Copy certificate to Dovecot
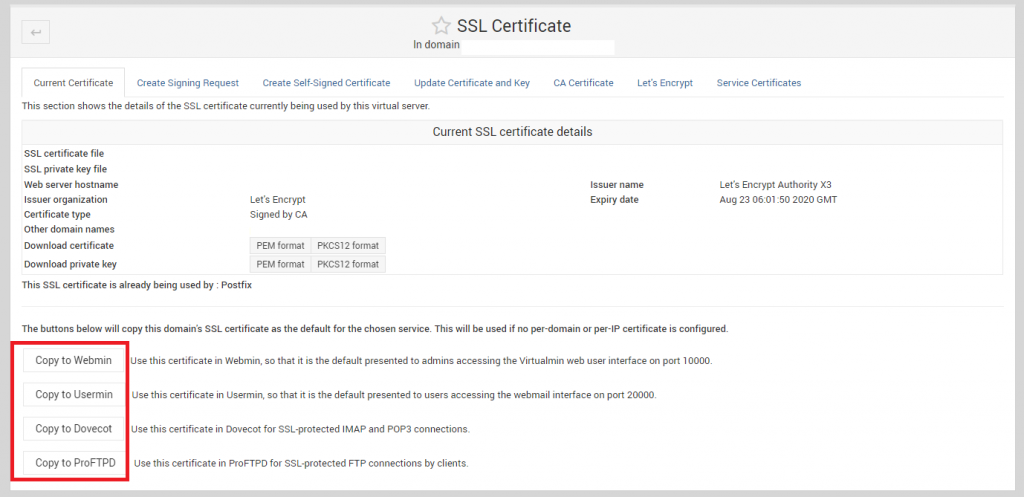Viewport: 1024px width, 497px height. (x=73, y=429)
